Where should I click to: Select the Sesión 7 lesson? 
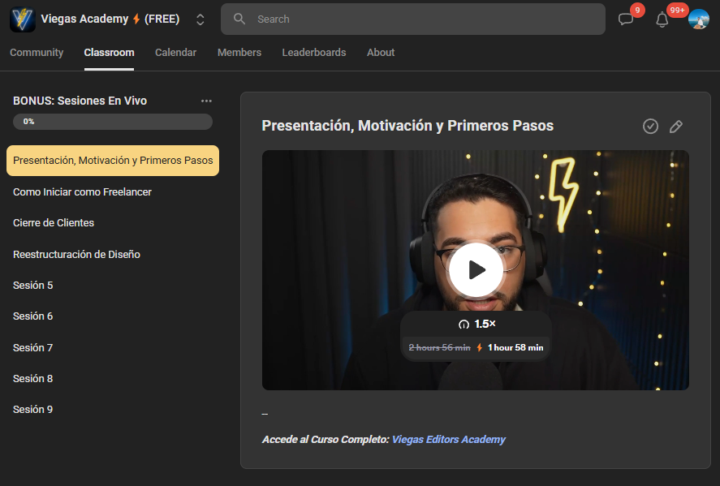click(33, 348)
